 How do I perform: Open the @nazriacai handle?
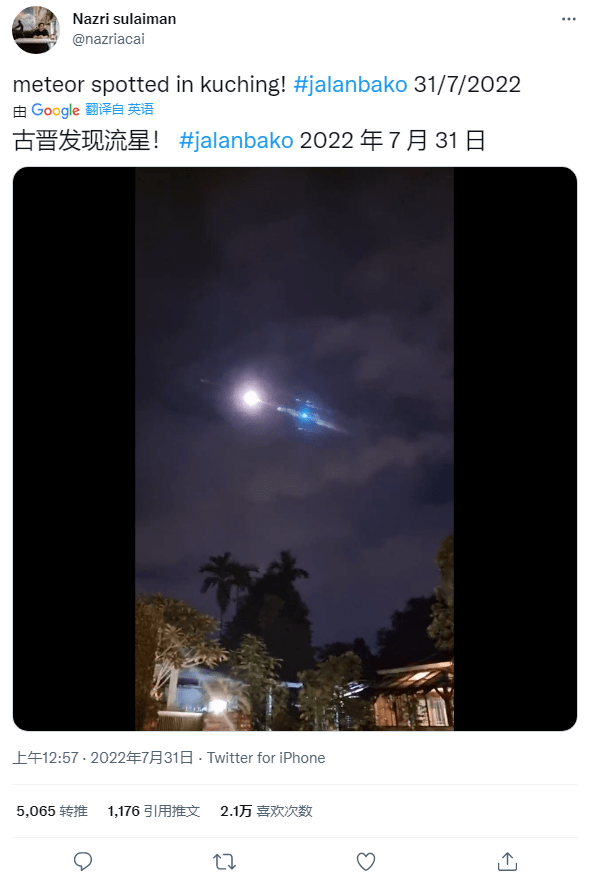(x=109, y=39)
